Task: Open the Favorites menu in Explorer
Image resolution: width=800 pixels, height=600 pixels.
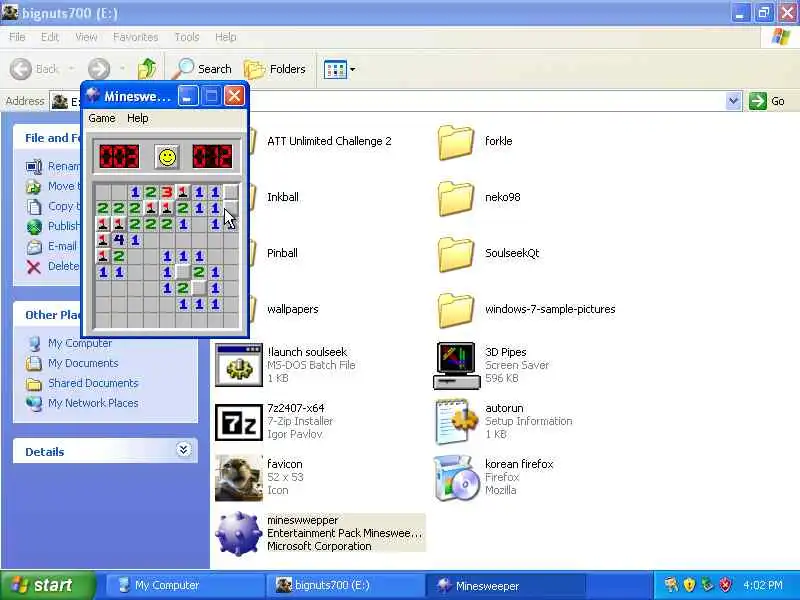Action: [x=135, y=37]
